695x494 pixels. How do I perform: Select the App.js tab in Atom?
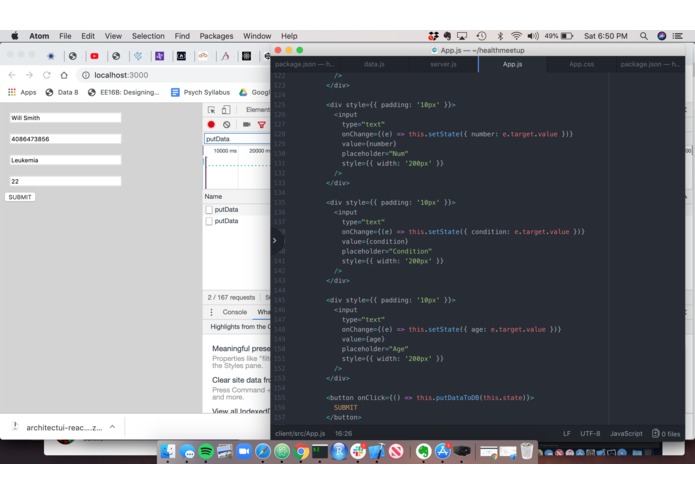[512, 64]
